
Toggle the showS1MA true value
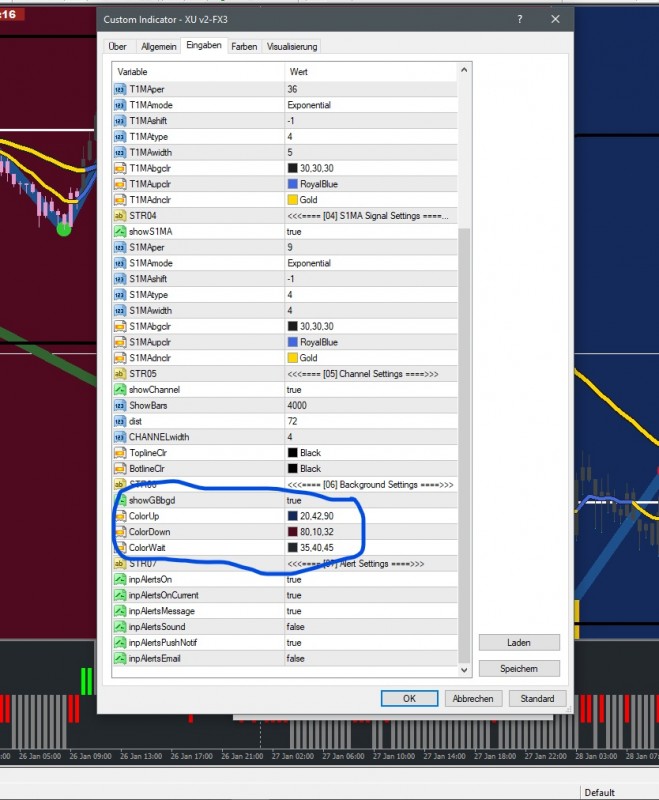[x=294, y=232]
